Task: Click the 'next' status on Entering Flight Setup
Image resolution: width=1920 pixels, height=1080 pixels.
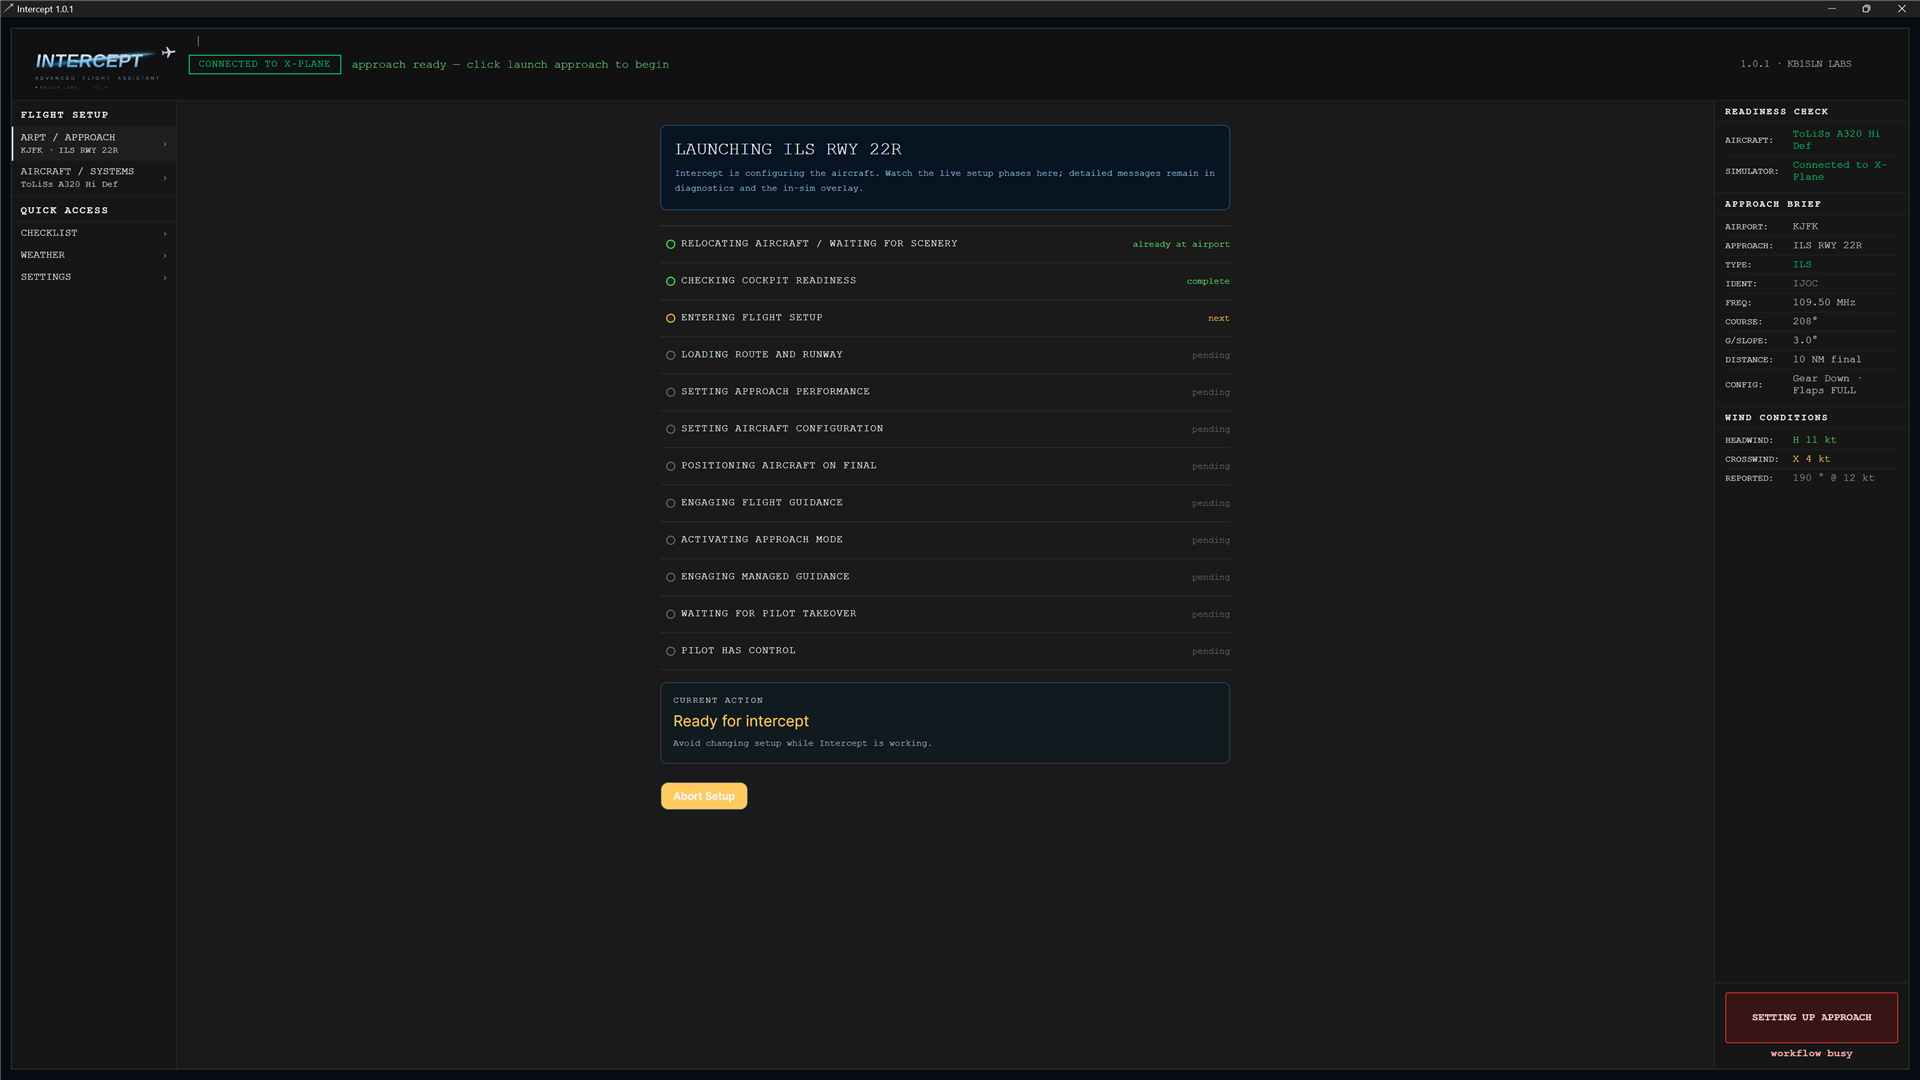Action: pos(1218,318)
